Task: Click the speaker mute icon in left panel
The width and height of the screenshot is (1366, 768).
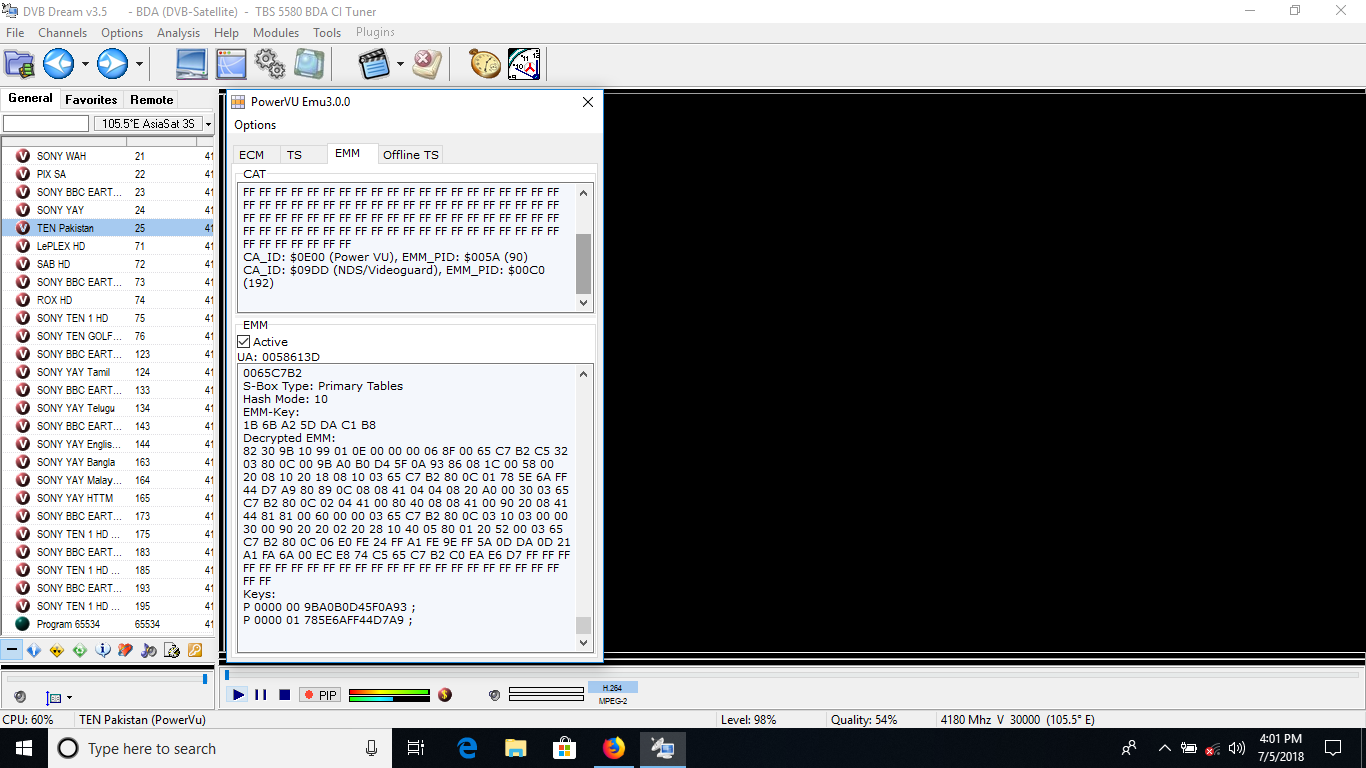Action: [20, 697]
